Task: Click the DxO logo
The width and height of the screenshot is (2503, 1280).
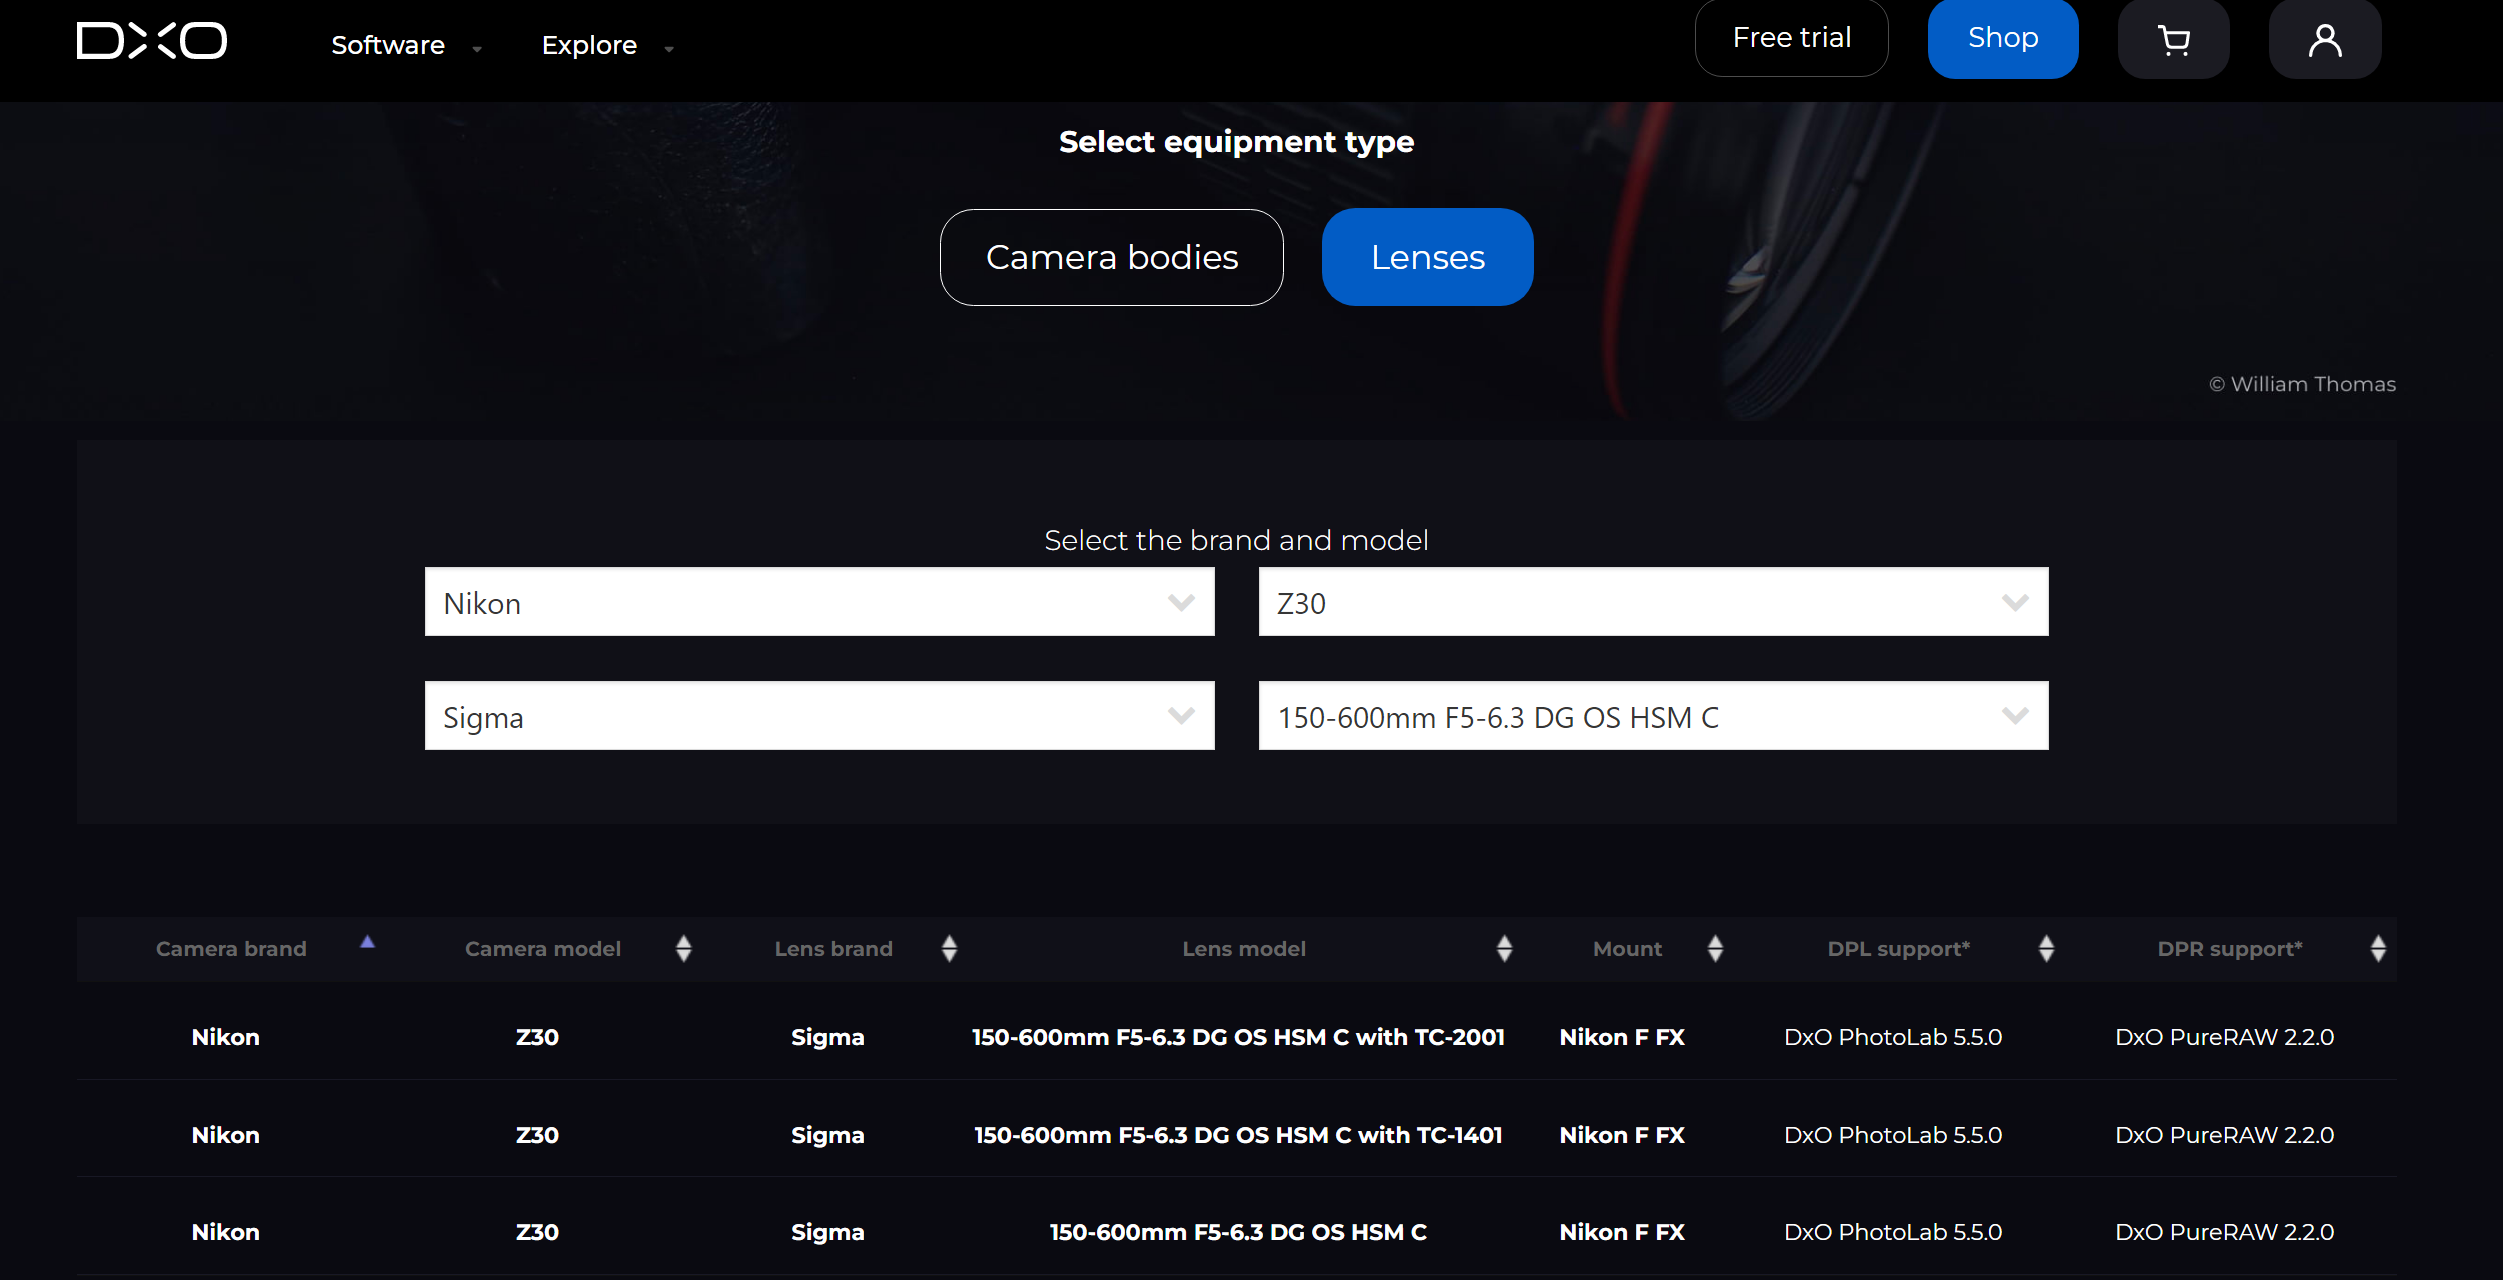Action: tap(152, 41)
